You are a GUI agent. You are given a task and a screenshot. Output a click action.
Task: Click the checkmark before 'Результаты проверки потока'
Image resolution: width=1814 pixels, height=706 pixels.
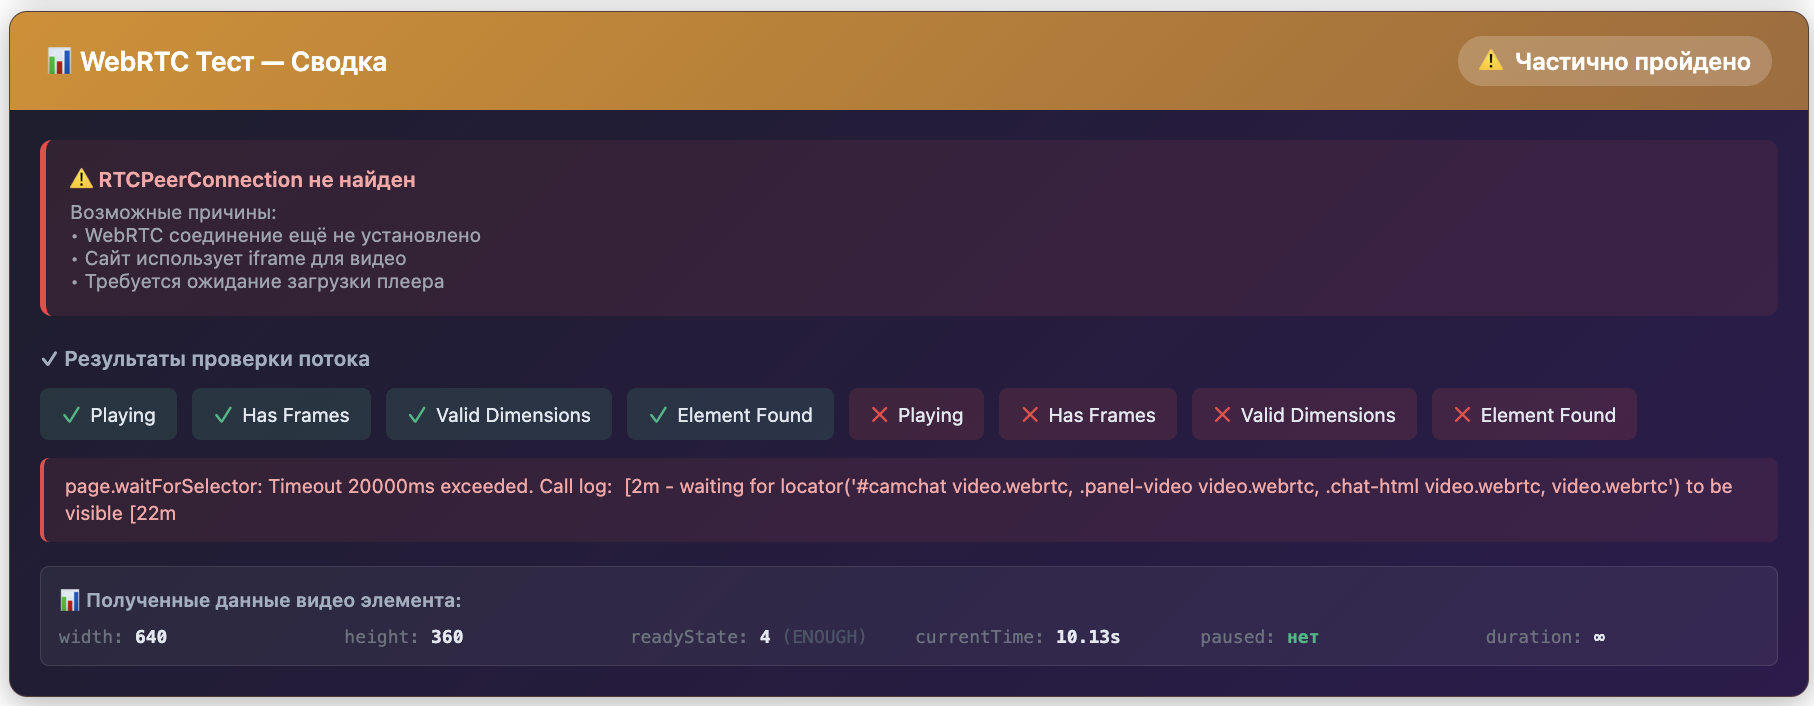[x=49, y=359]
